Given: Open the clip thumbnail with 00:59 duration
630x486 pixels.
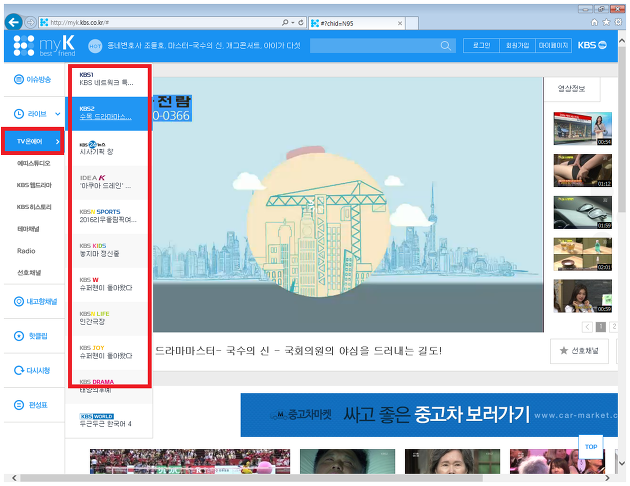Looking at the screenshot, I should tap(583, 296).
